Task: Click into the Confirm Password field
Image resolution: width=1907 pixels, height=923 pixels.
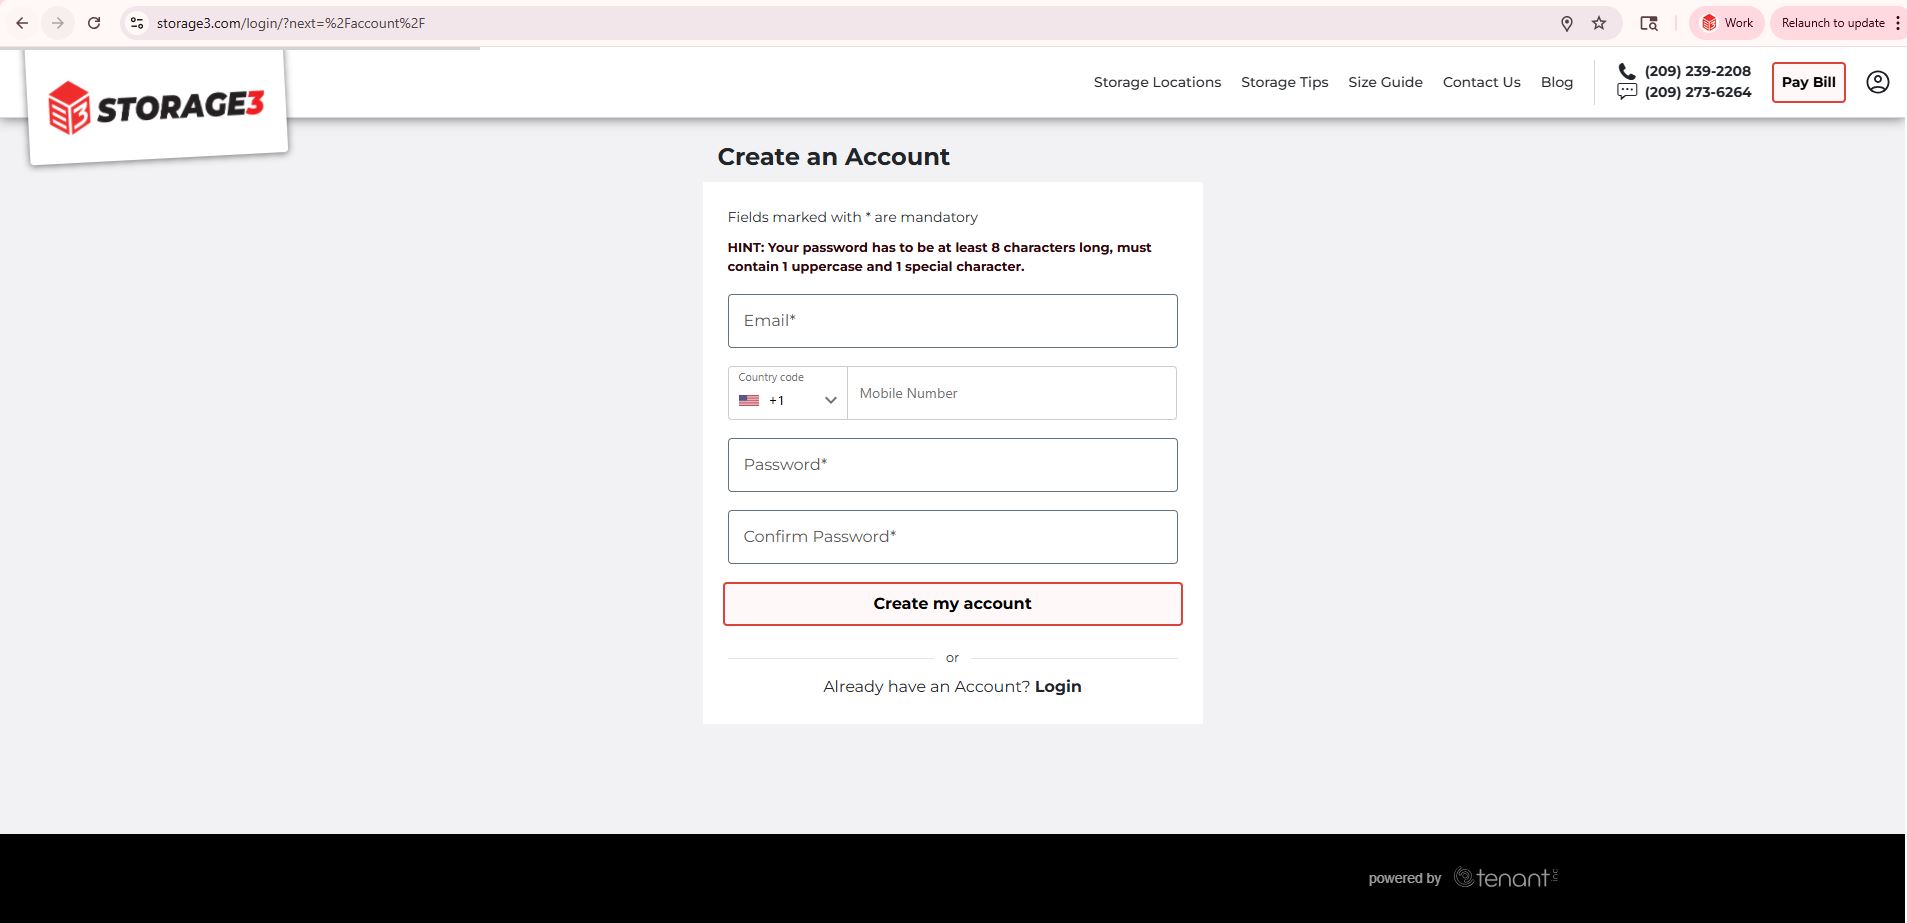Action: tap(952, 537)
